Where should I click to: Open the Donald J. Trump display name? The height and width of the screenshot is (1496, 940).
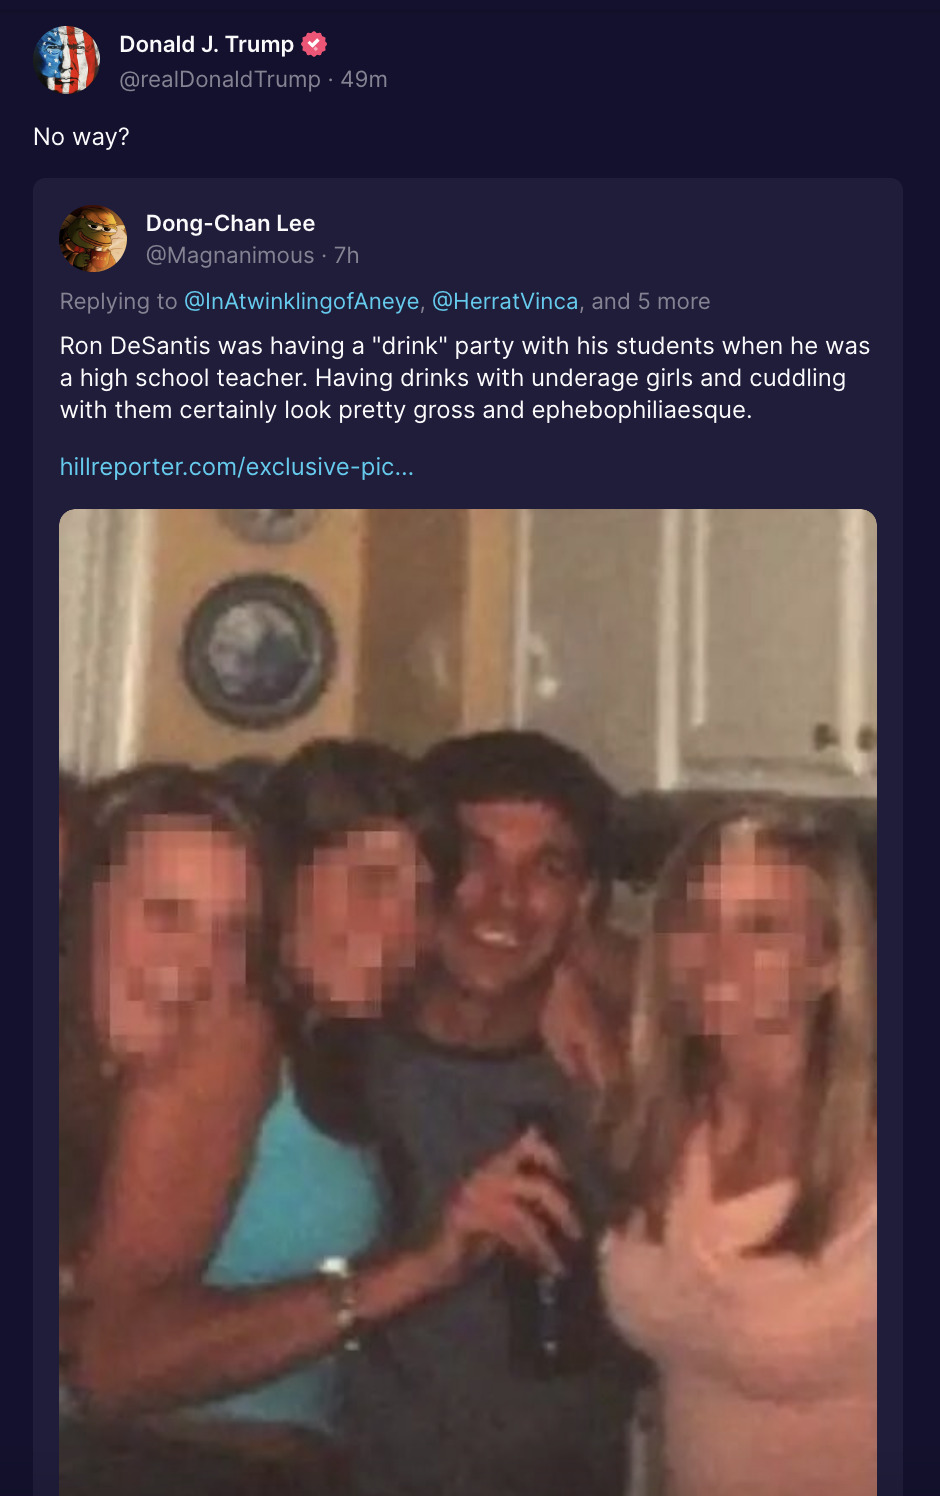point(207,44)
